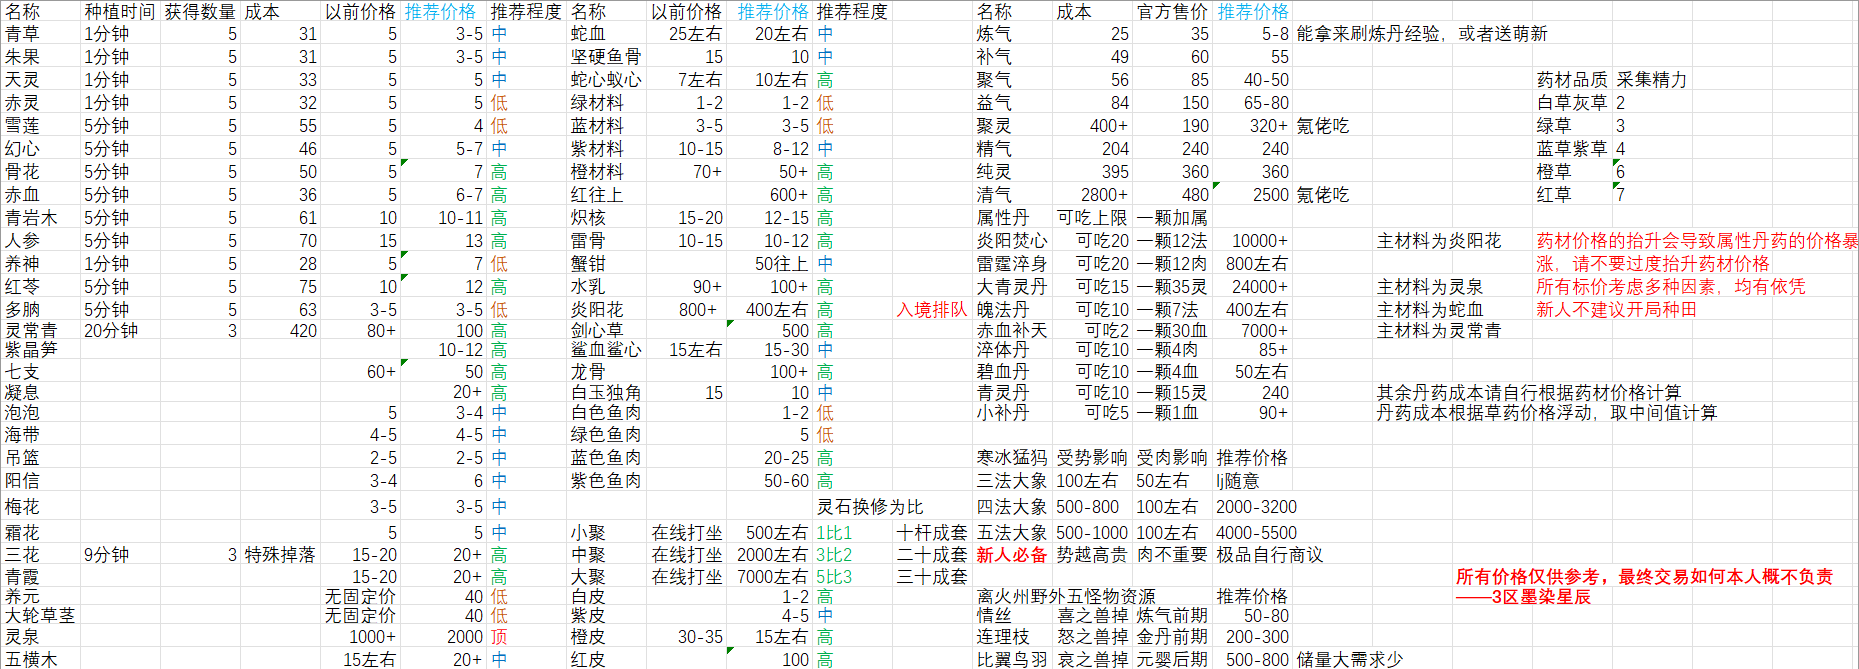Click the 种植时间 column header cell
Image resolution: width=1859 pixels, height=669 pixels.
click(119, 12)
